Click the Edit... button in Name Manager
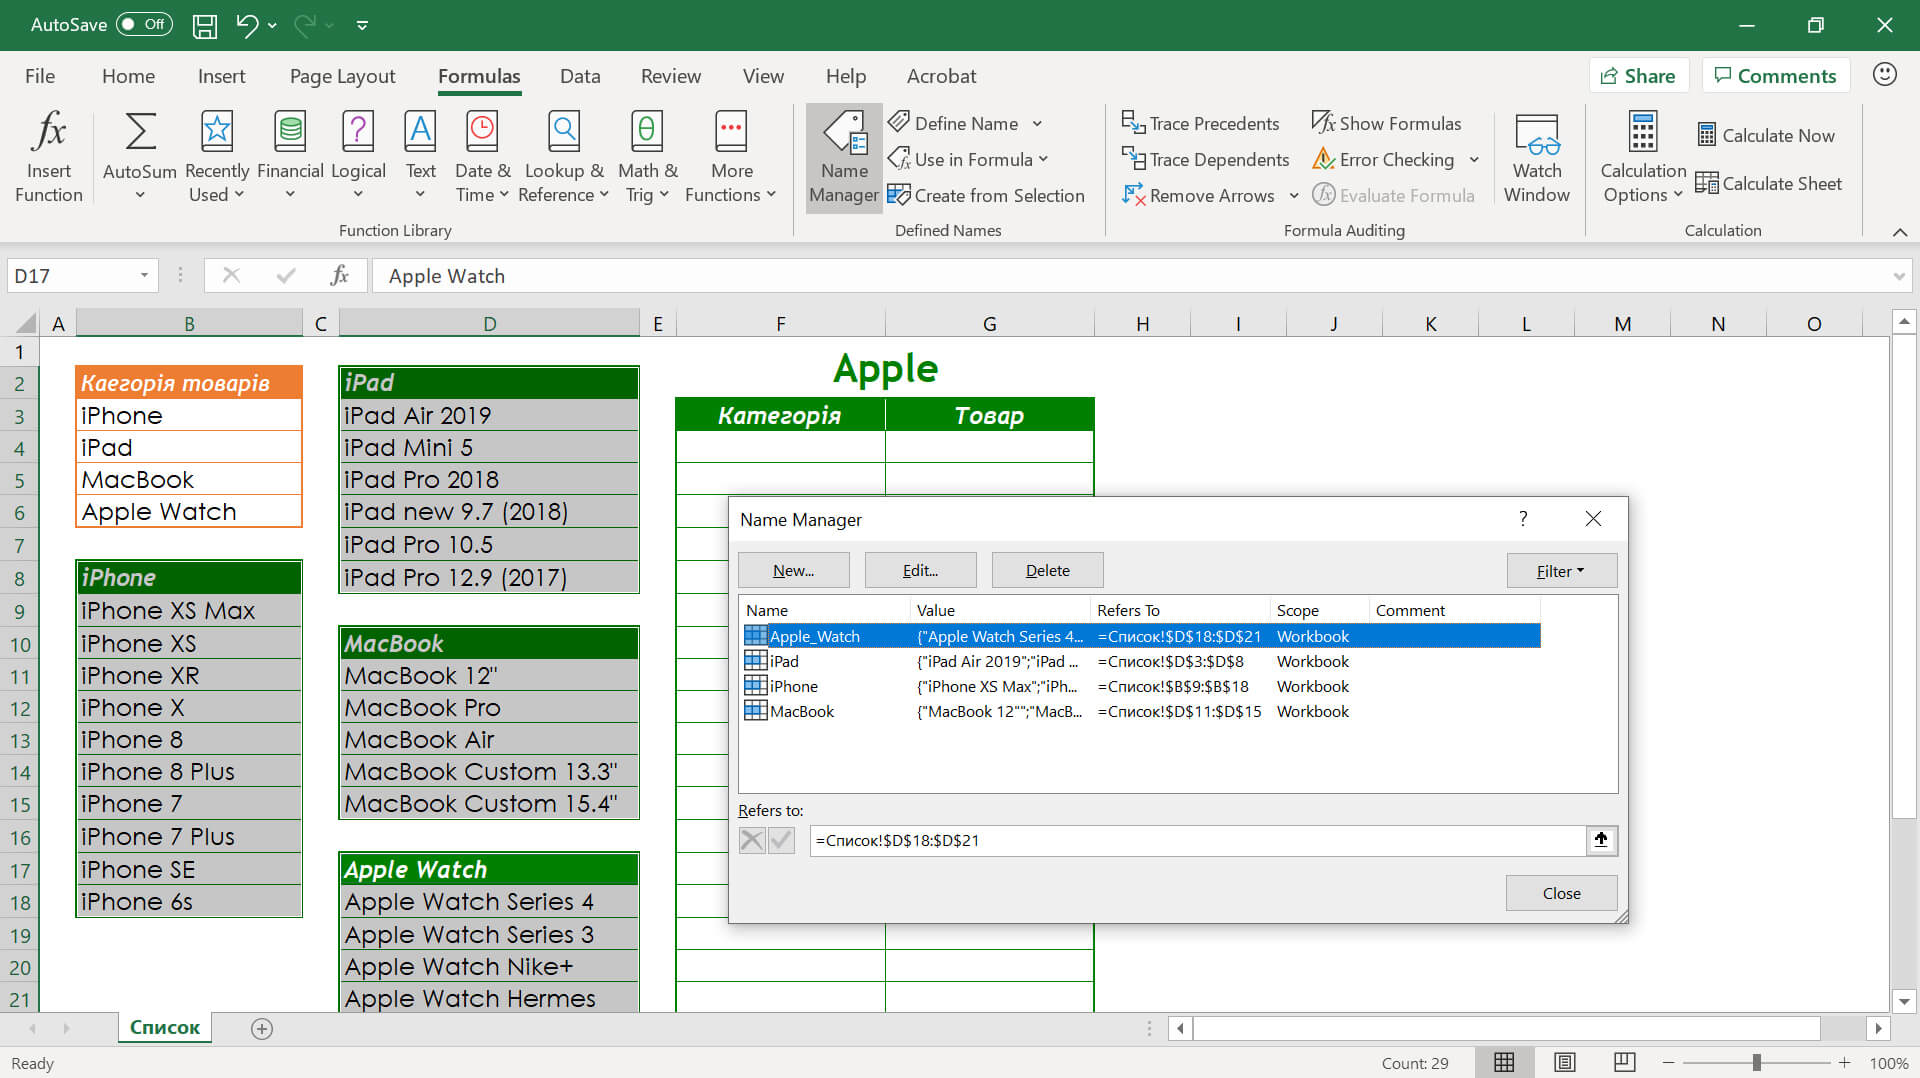1920x1078 pixels. (x=920, y=570)
